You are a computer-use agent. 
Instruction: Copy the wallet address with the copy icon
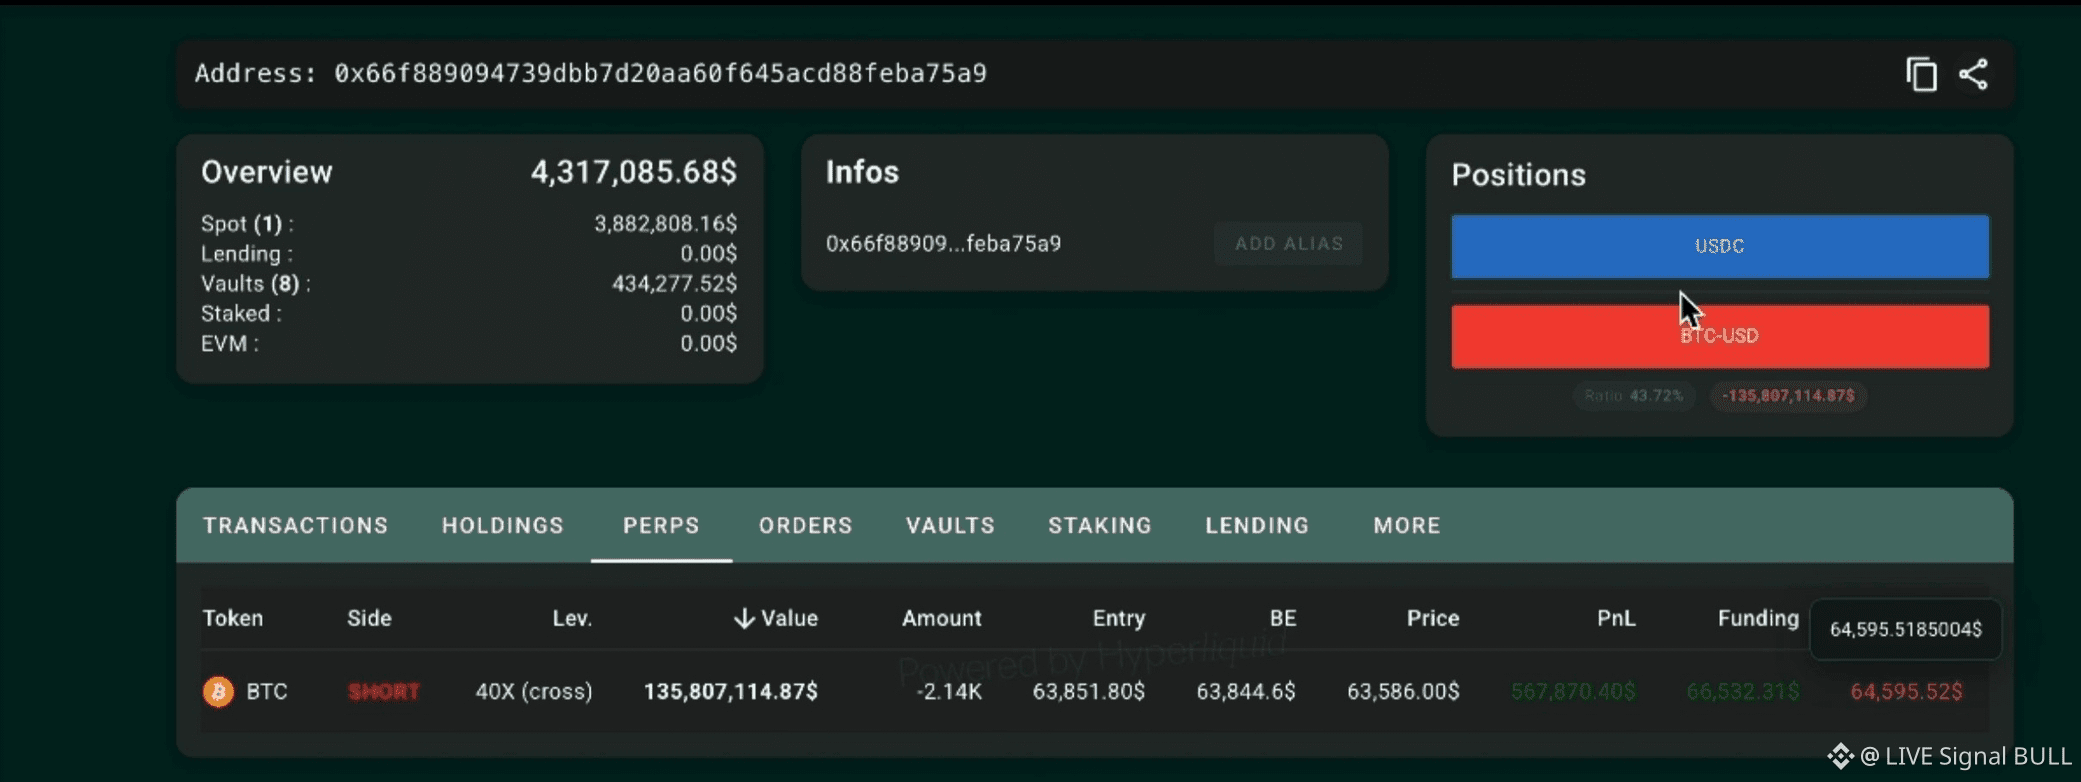click(1921, 74)
